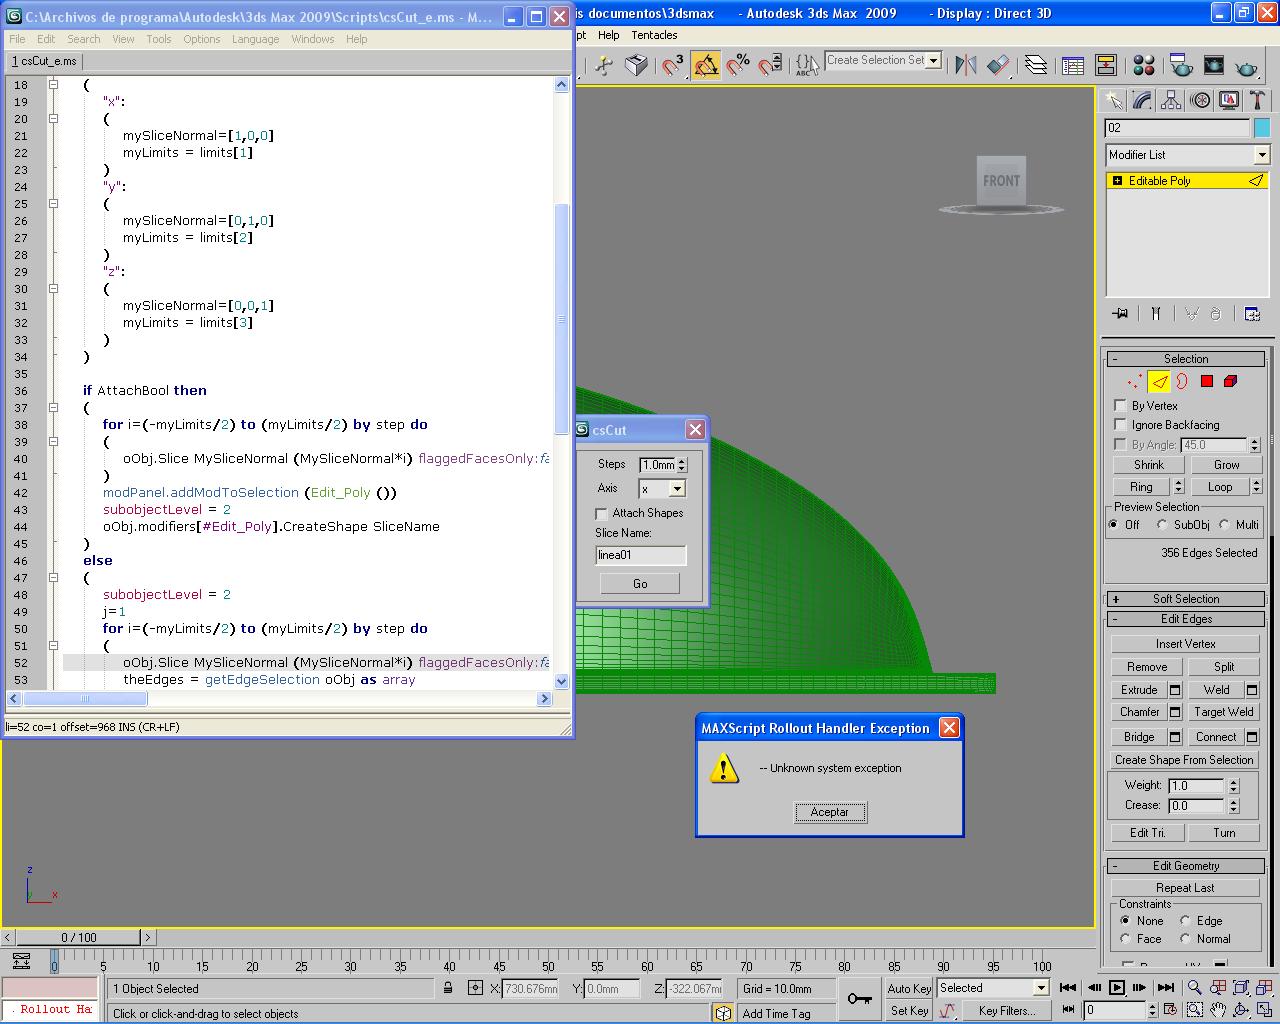The width and height of the screenshot is (1280, 1024).
Task: Select Multi preview selection radio
Action: click(1224, 525)
